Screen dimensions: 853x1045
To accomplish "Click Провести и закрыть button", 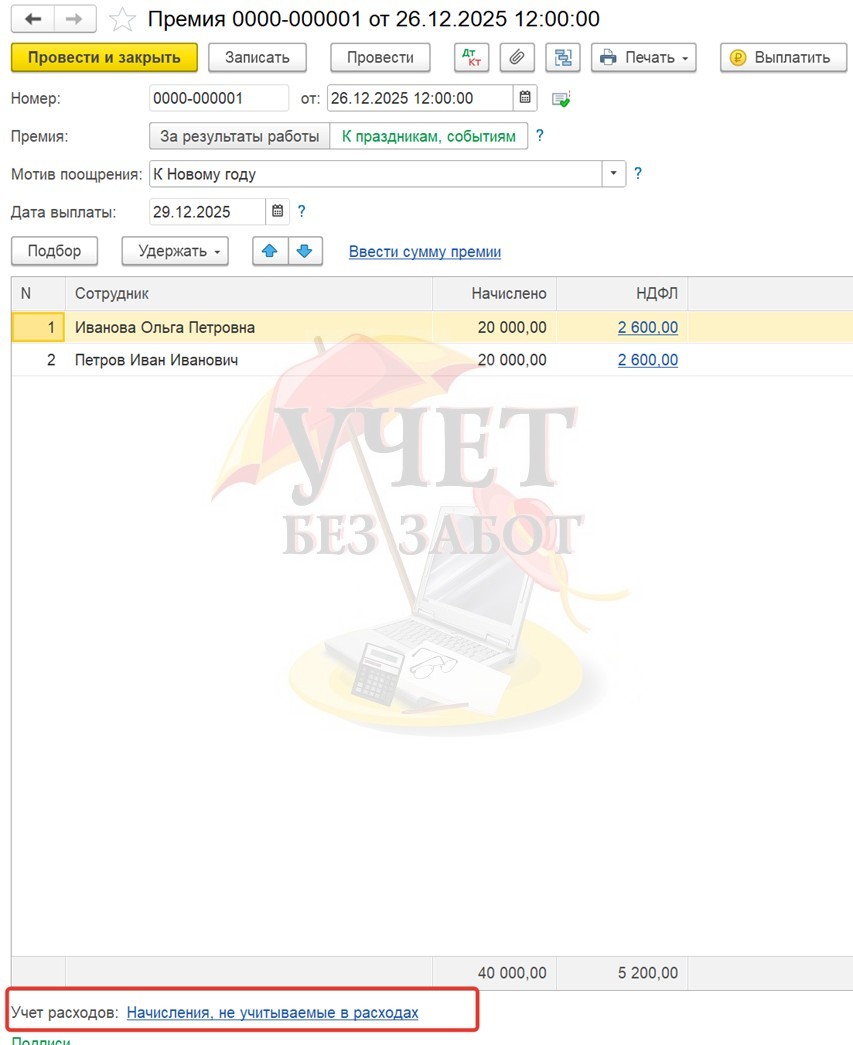I will tap(104, 58).
